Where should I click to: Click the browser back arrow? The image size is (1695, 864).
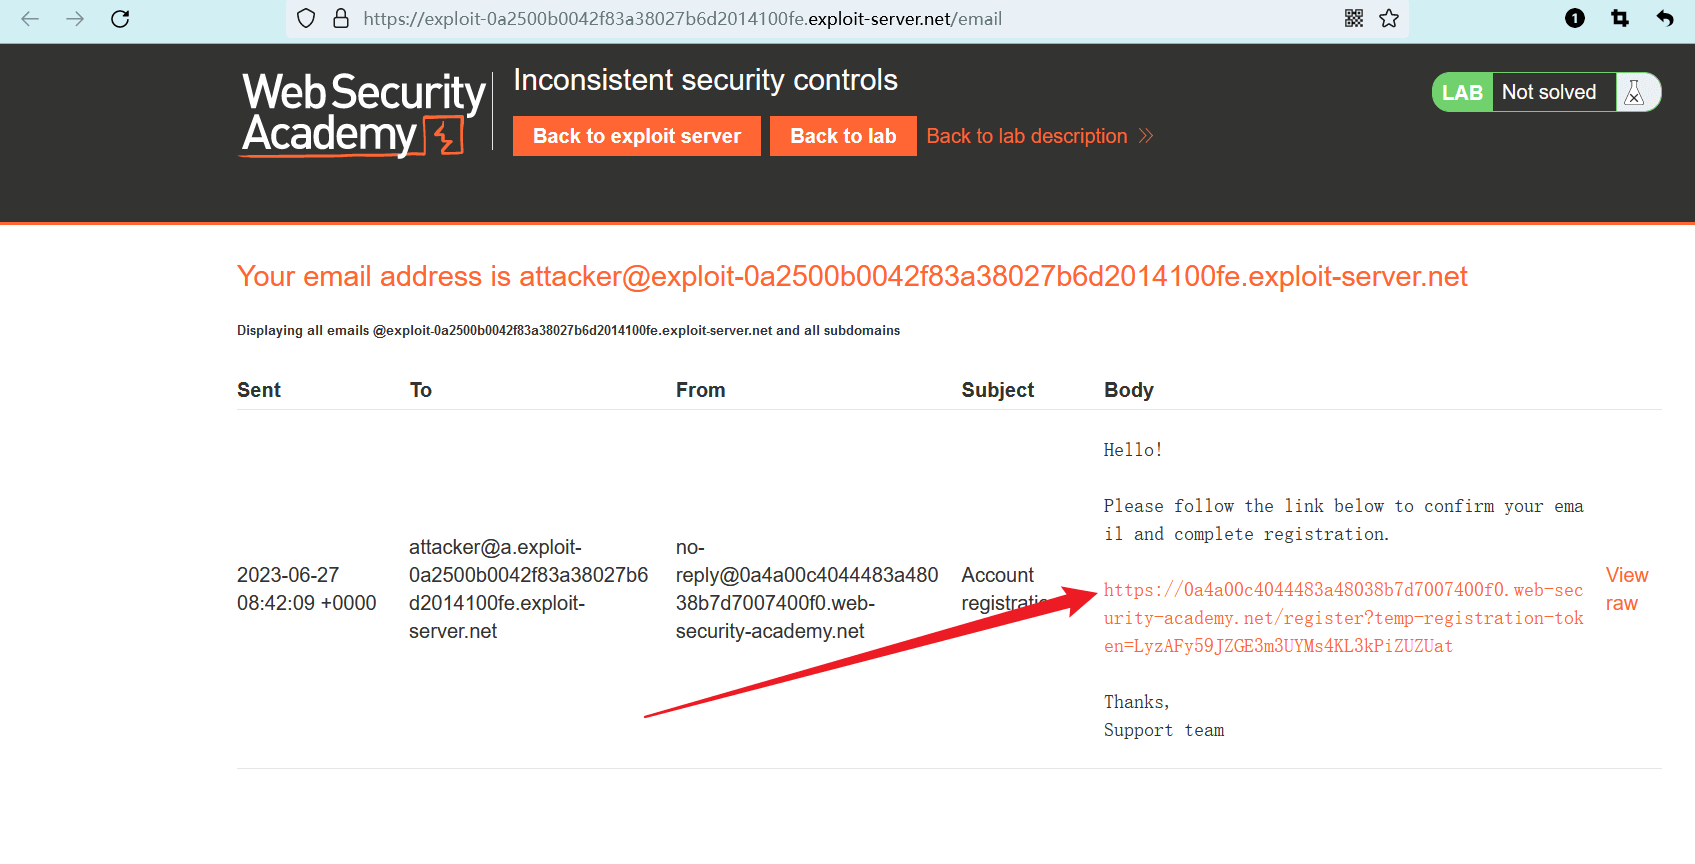click(x=30, y=19)
